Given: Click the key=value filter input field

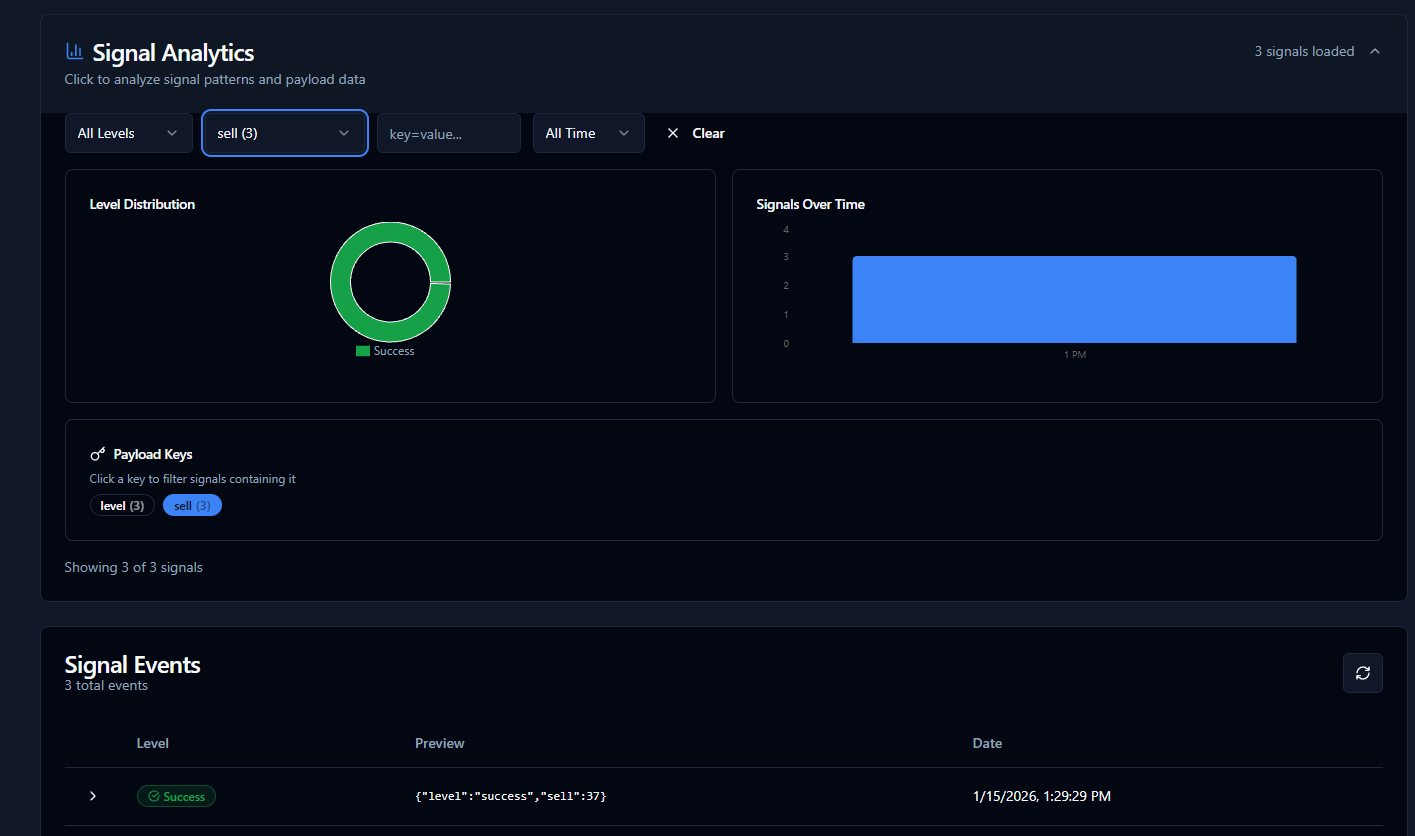Looking at the screenshot, I should coord(448,132).
